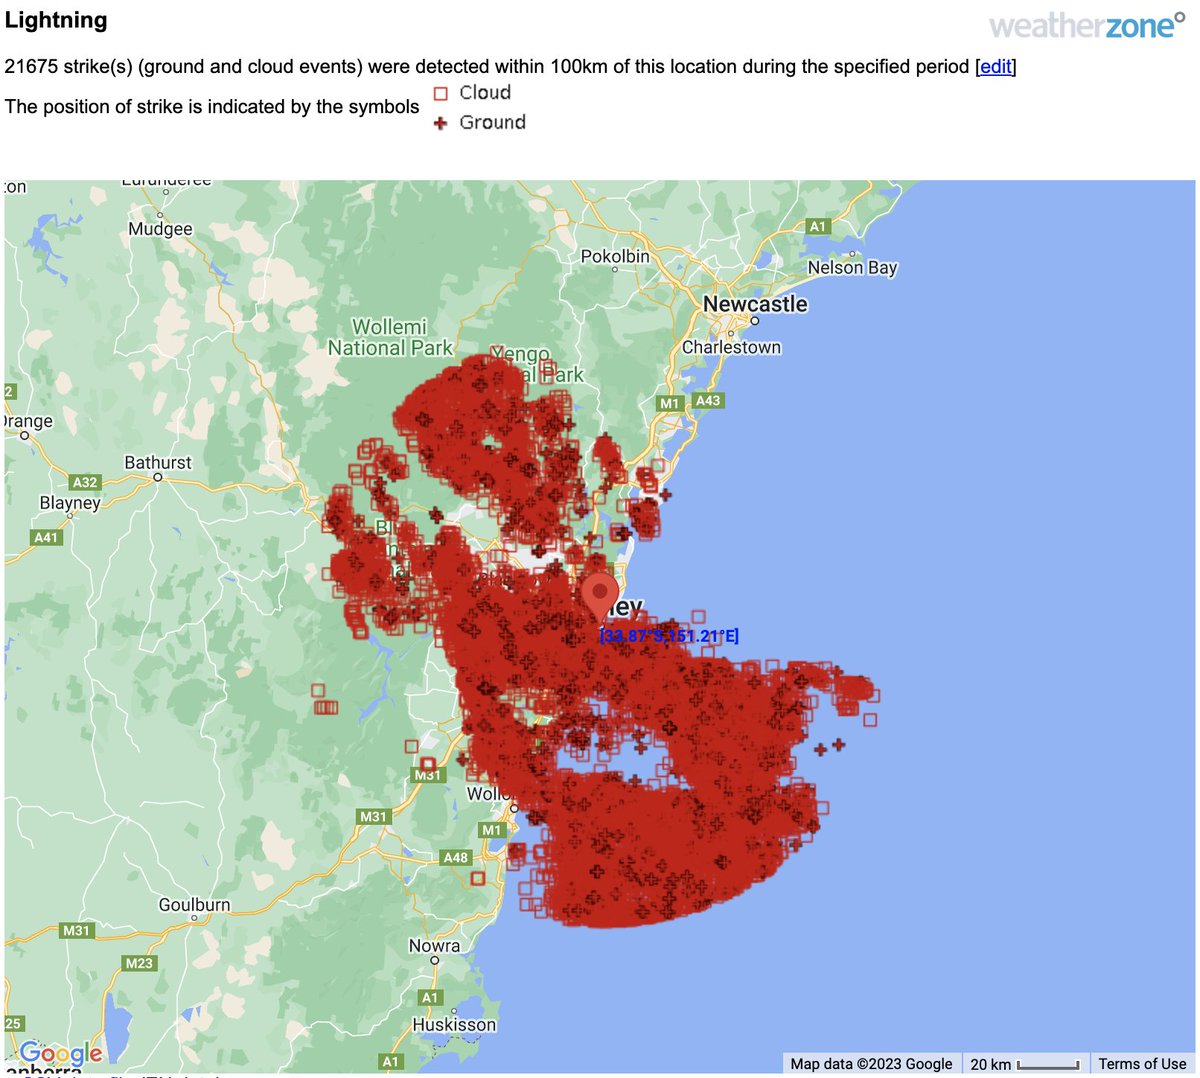Image resolution: width=1200 pixels, height=1078 pixels.
Task: Click the A43 route shield near Charlestown
Action: click(710, 403)
